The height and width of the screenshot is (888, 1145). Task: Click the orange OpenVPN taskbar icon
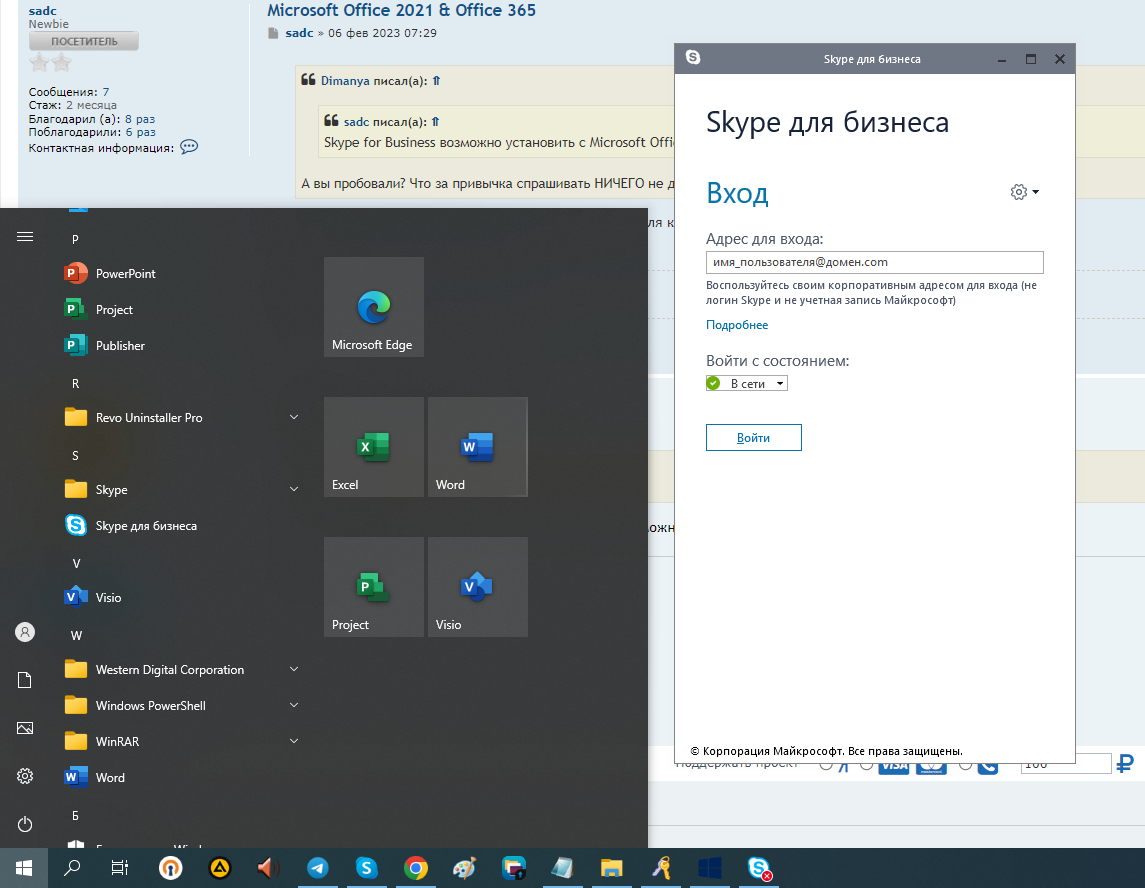170,868
